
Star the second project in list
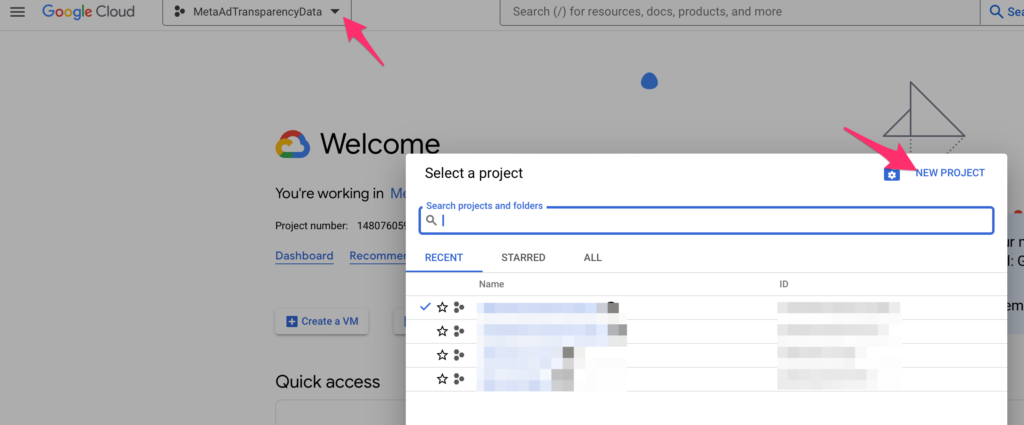(x=442, y=331)
